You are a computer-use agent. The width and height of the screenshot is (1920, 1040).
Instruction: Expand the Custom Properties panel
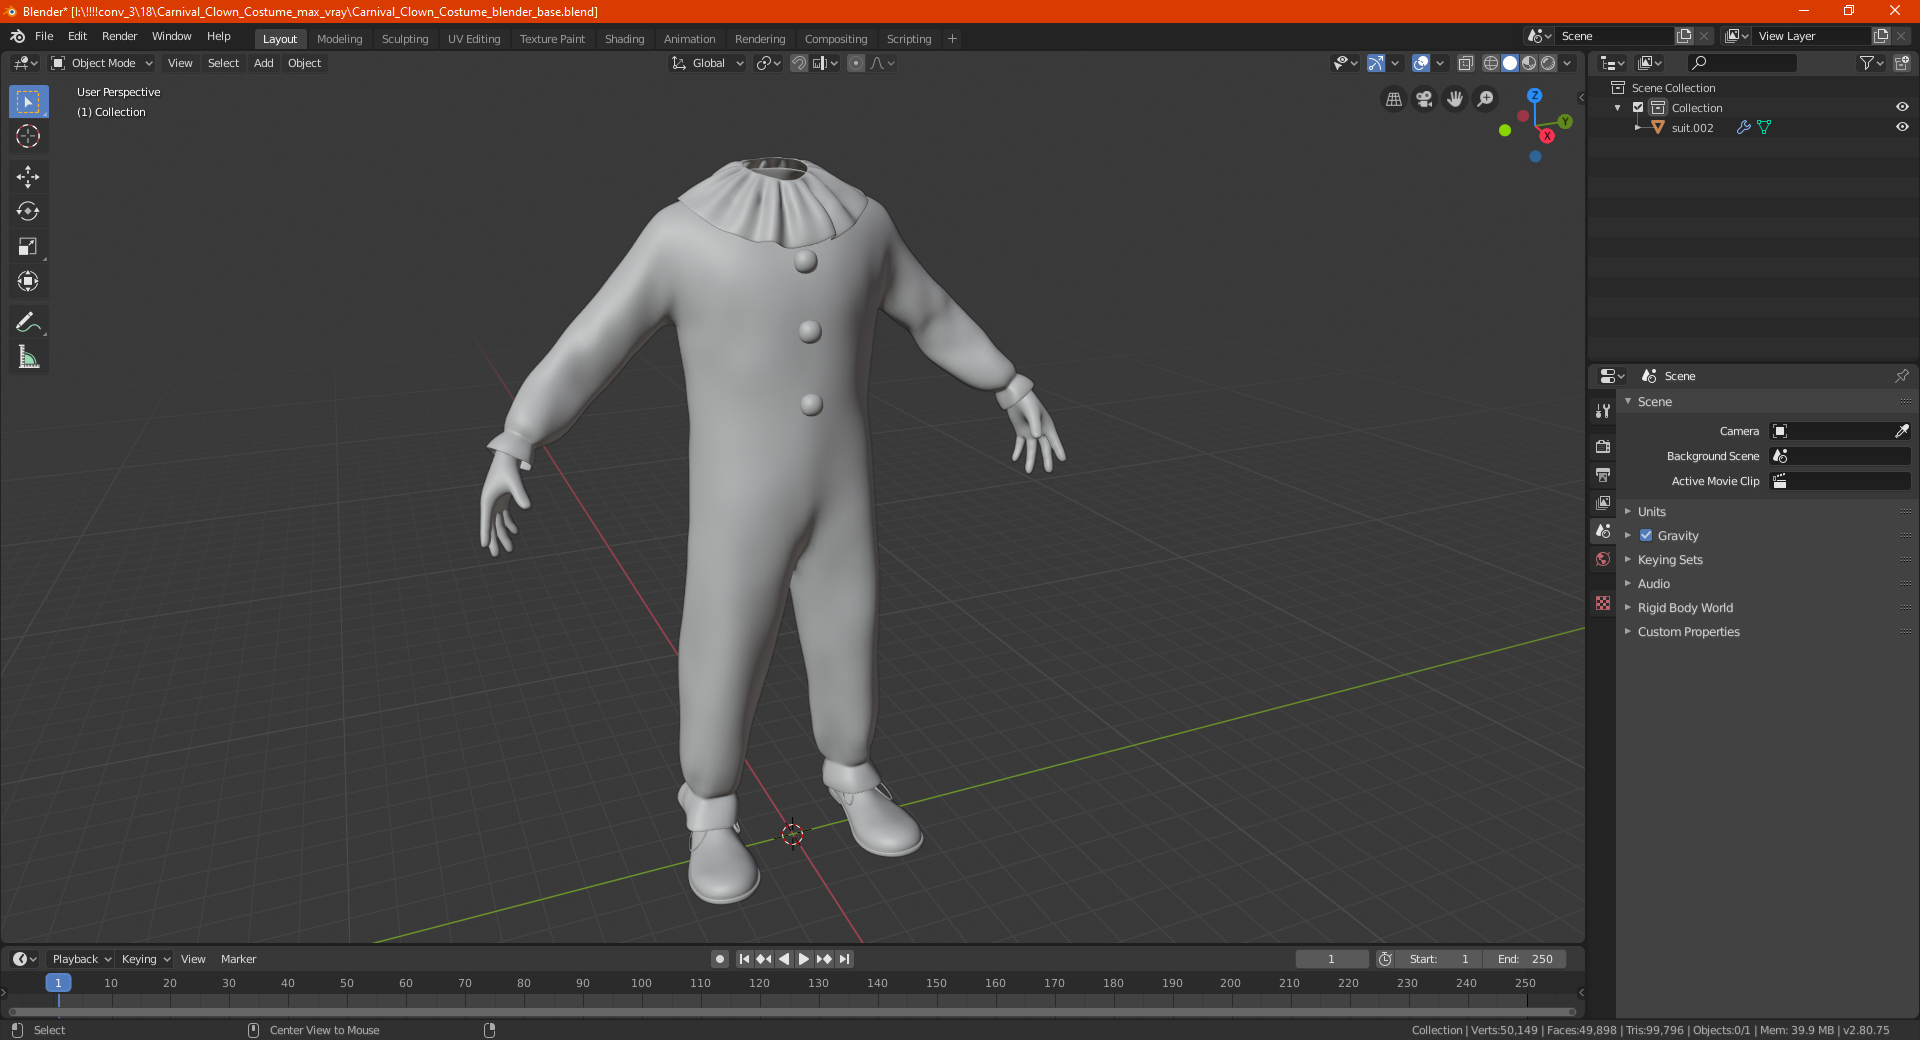tap(1688, 632)
